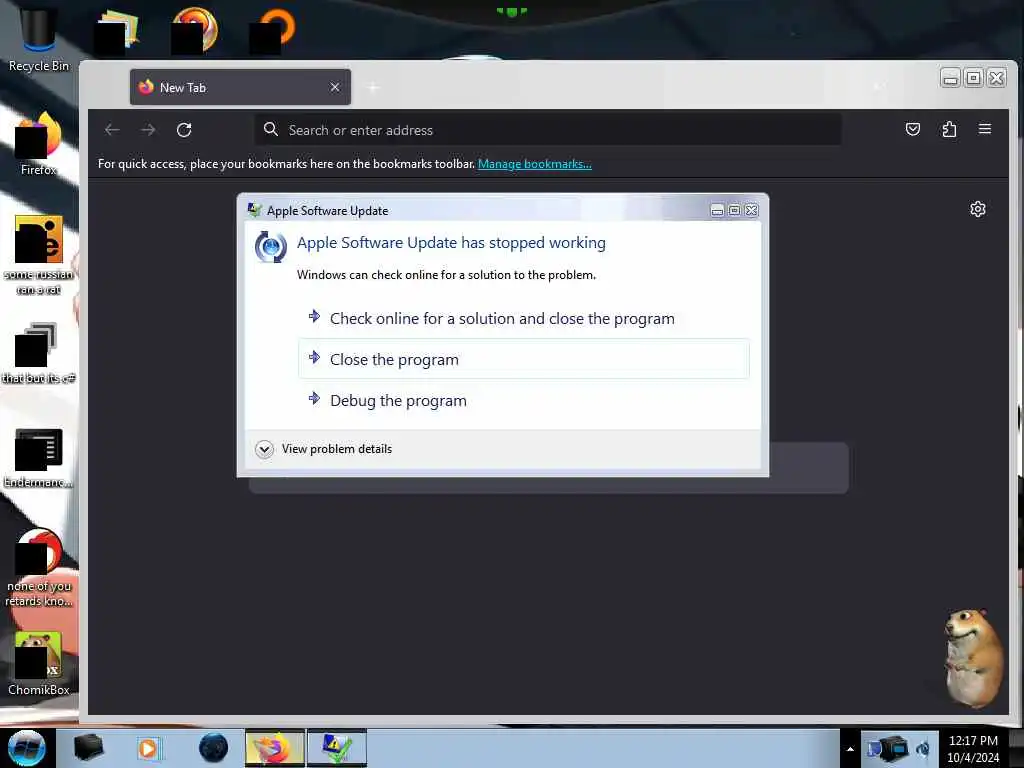Open the 'that but its c#' desktop icon
The height and width of the screenshot is (768, 1024).
point(38,353)
